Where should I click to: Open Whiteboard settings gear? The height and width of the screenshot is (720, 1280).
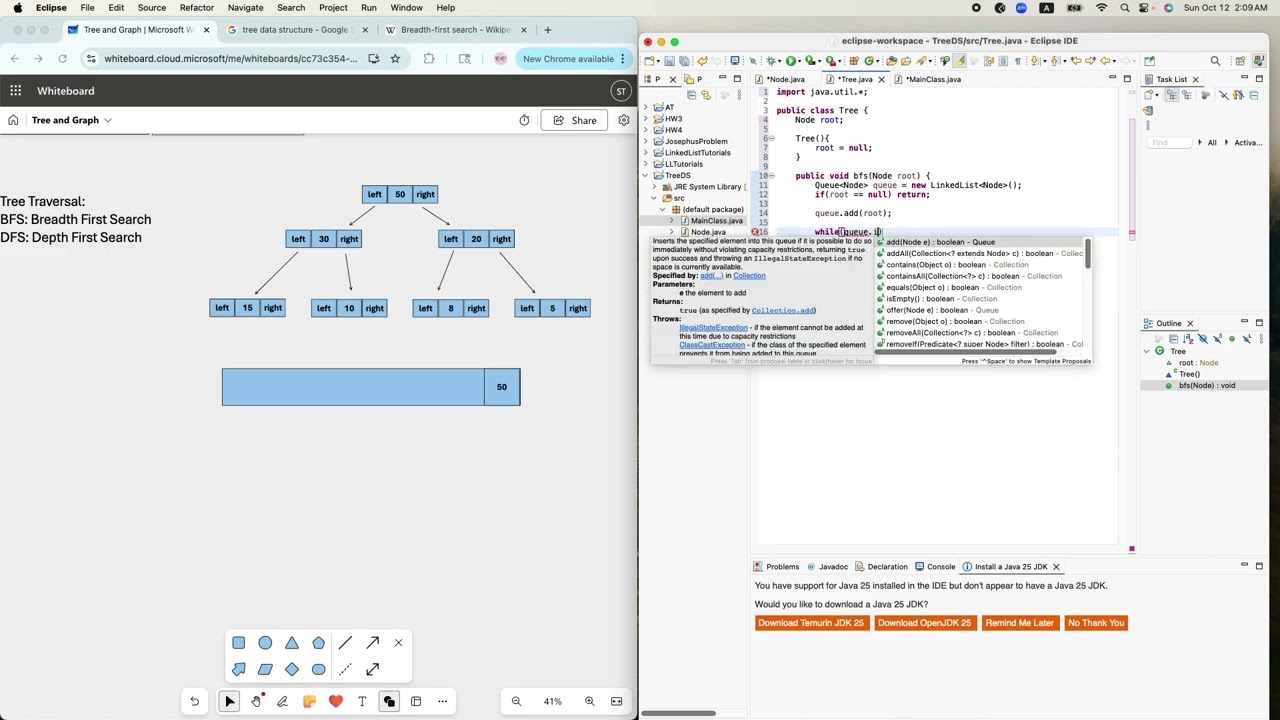624,120
